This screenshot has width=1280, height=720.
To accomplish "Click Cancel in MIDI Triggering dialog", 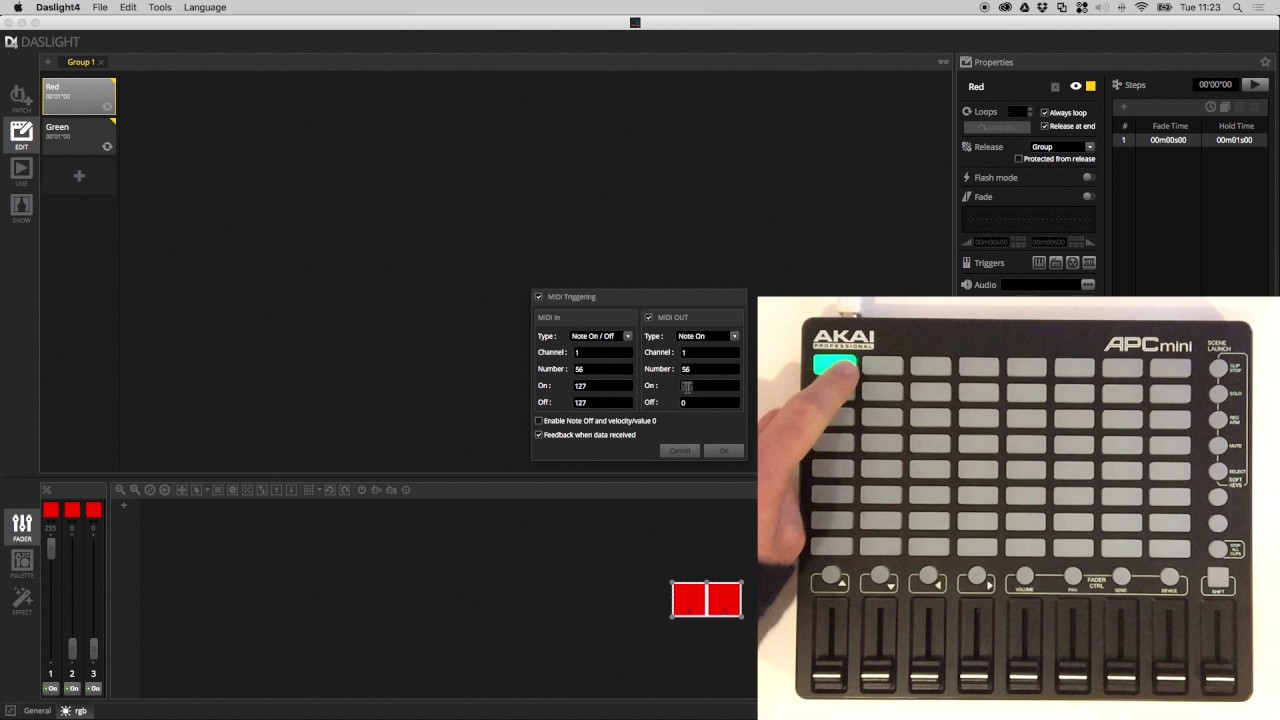I will [679, 451].
